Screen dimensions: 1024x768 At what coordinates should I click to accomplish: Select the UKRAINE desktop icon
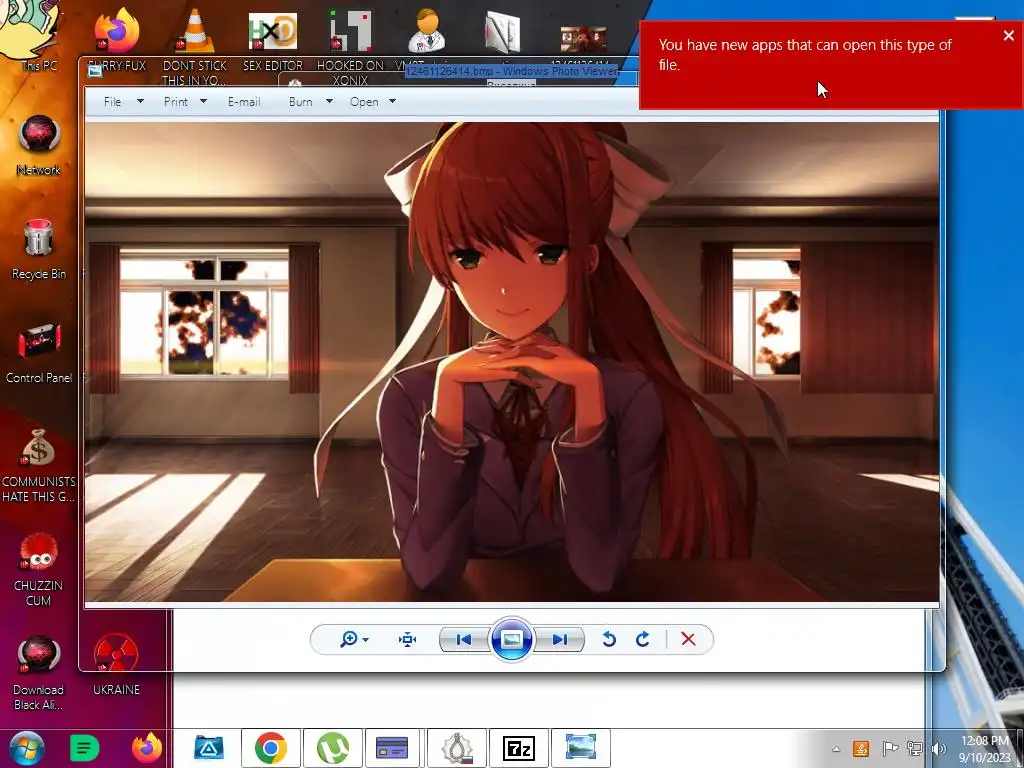116,665
